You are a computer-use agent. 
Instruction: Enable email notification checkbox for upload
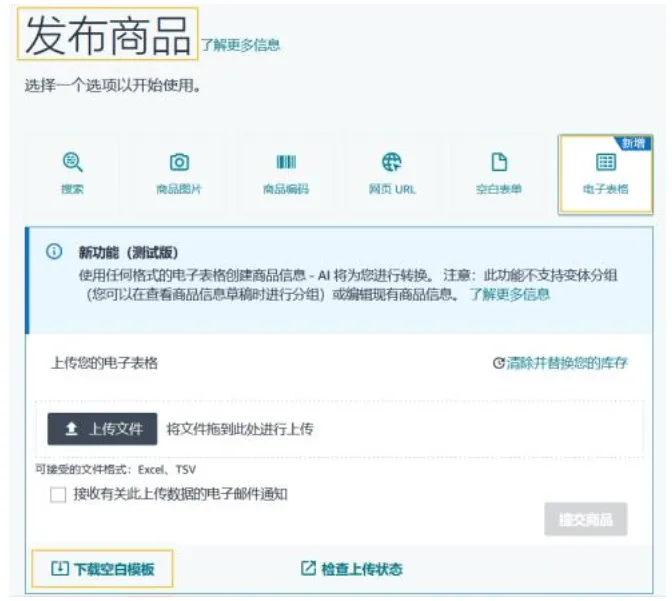coord(58,494)
